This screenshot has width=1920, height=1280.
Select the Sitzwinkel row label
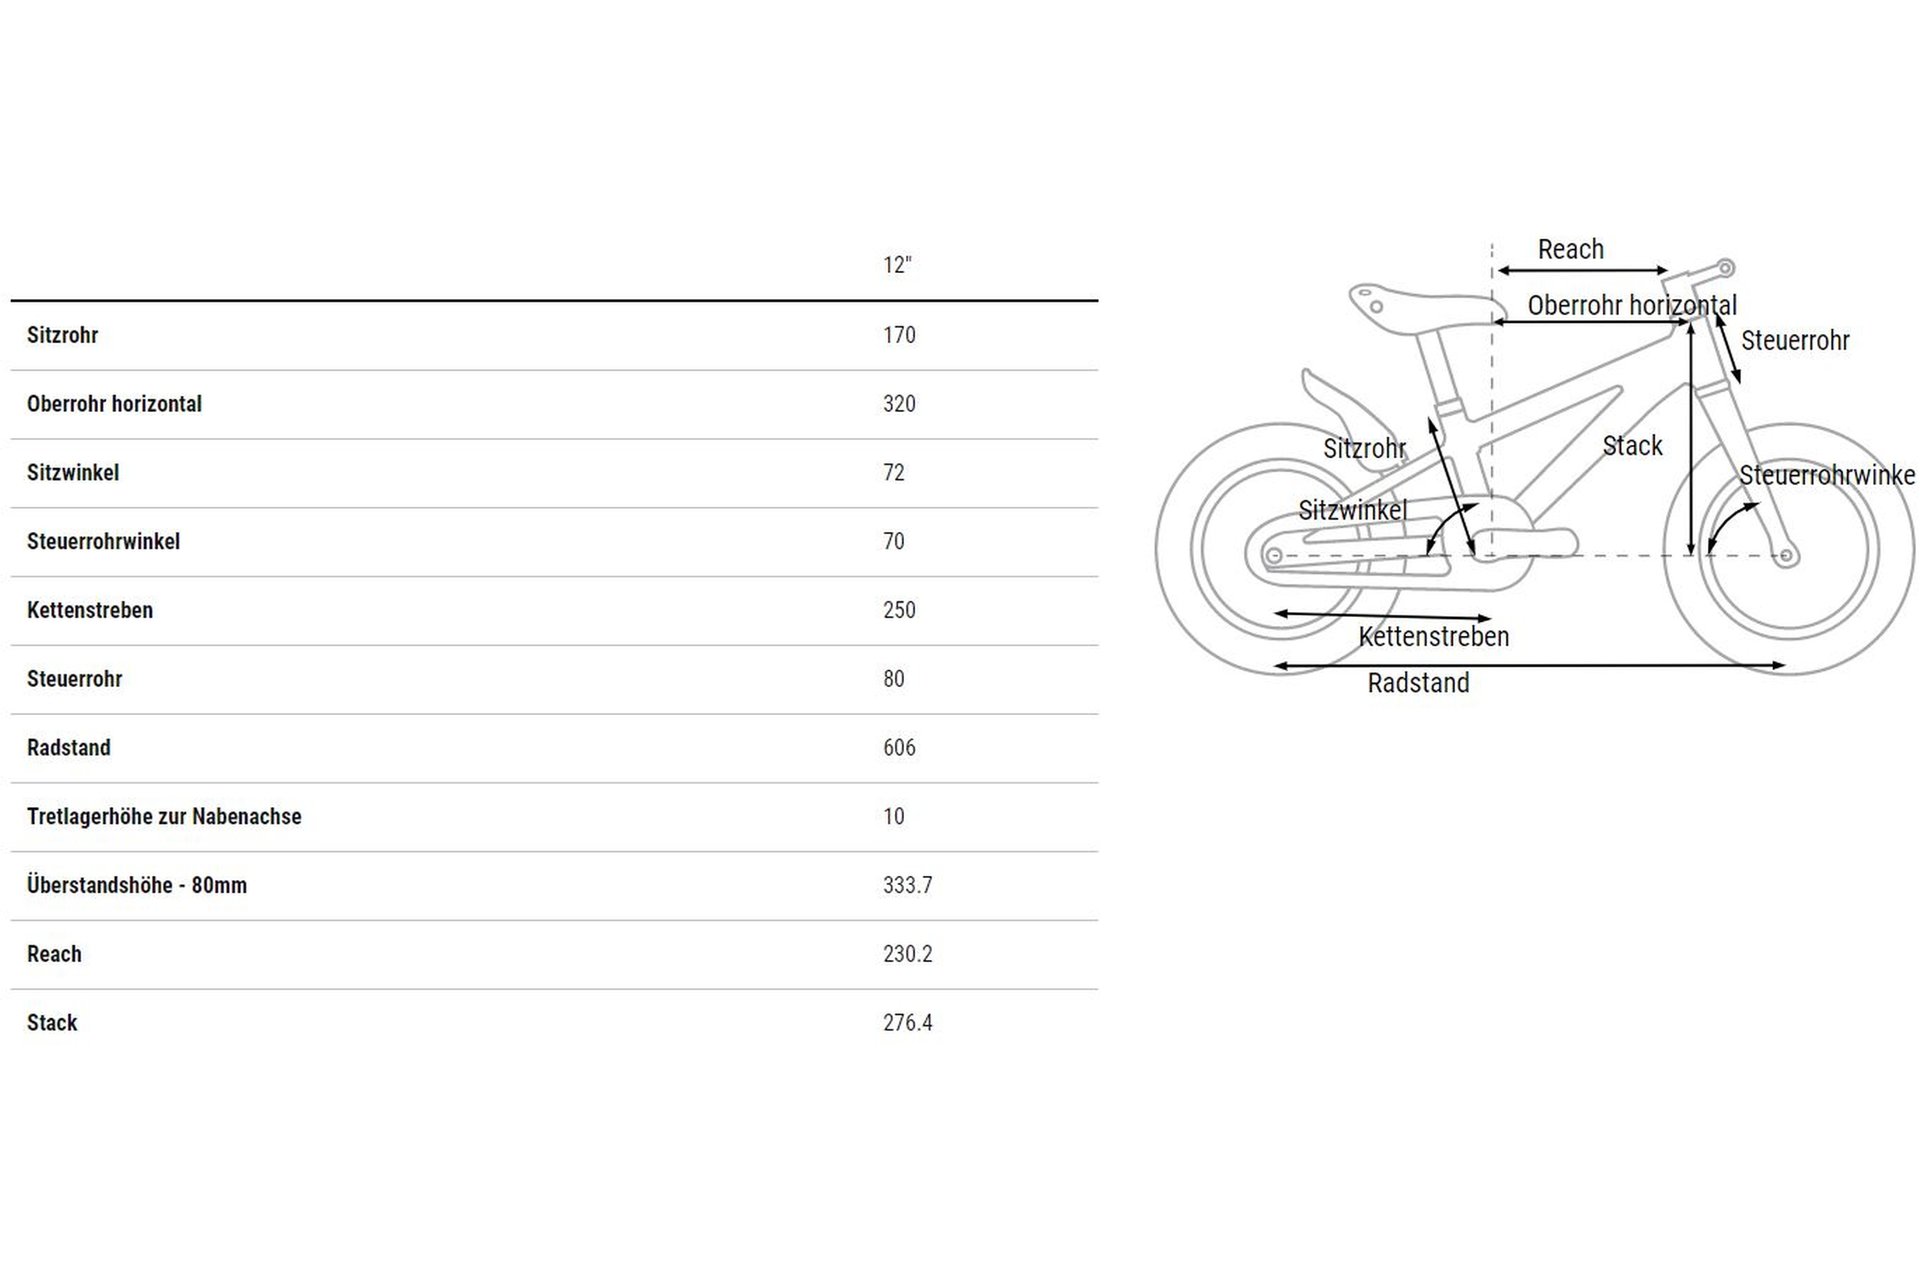coord(73,472)
